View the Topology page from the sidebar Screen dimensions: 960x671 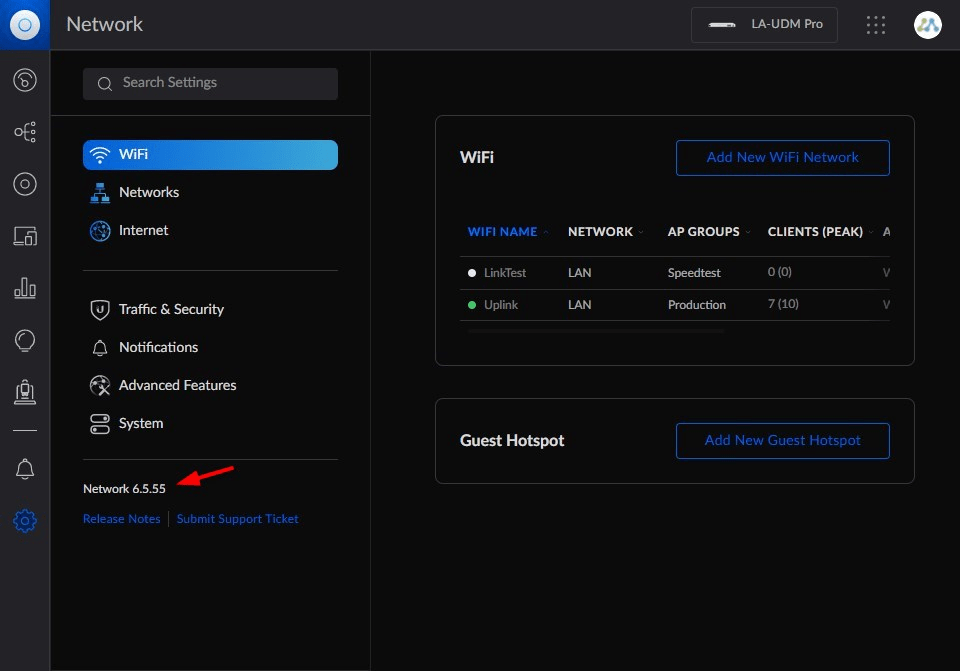(x=25, y=131)
